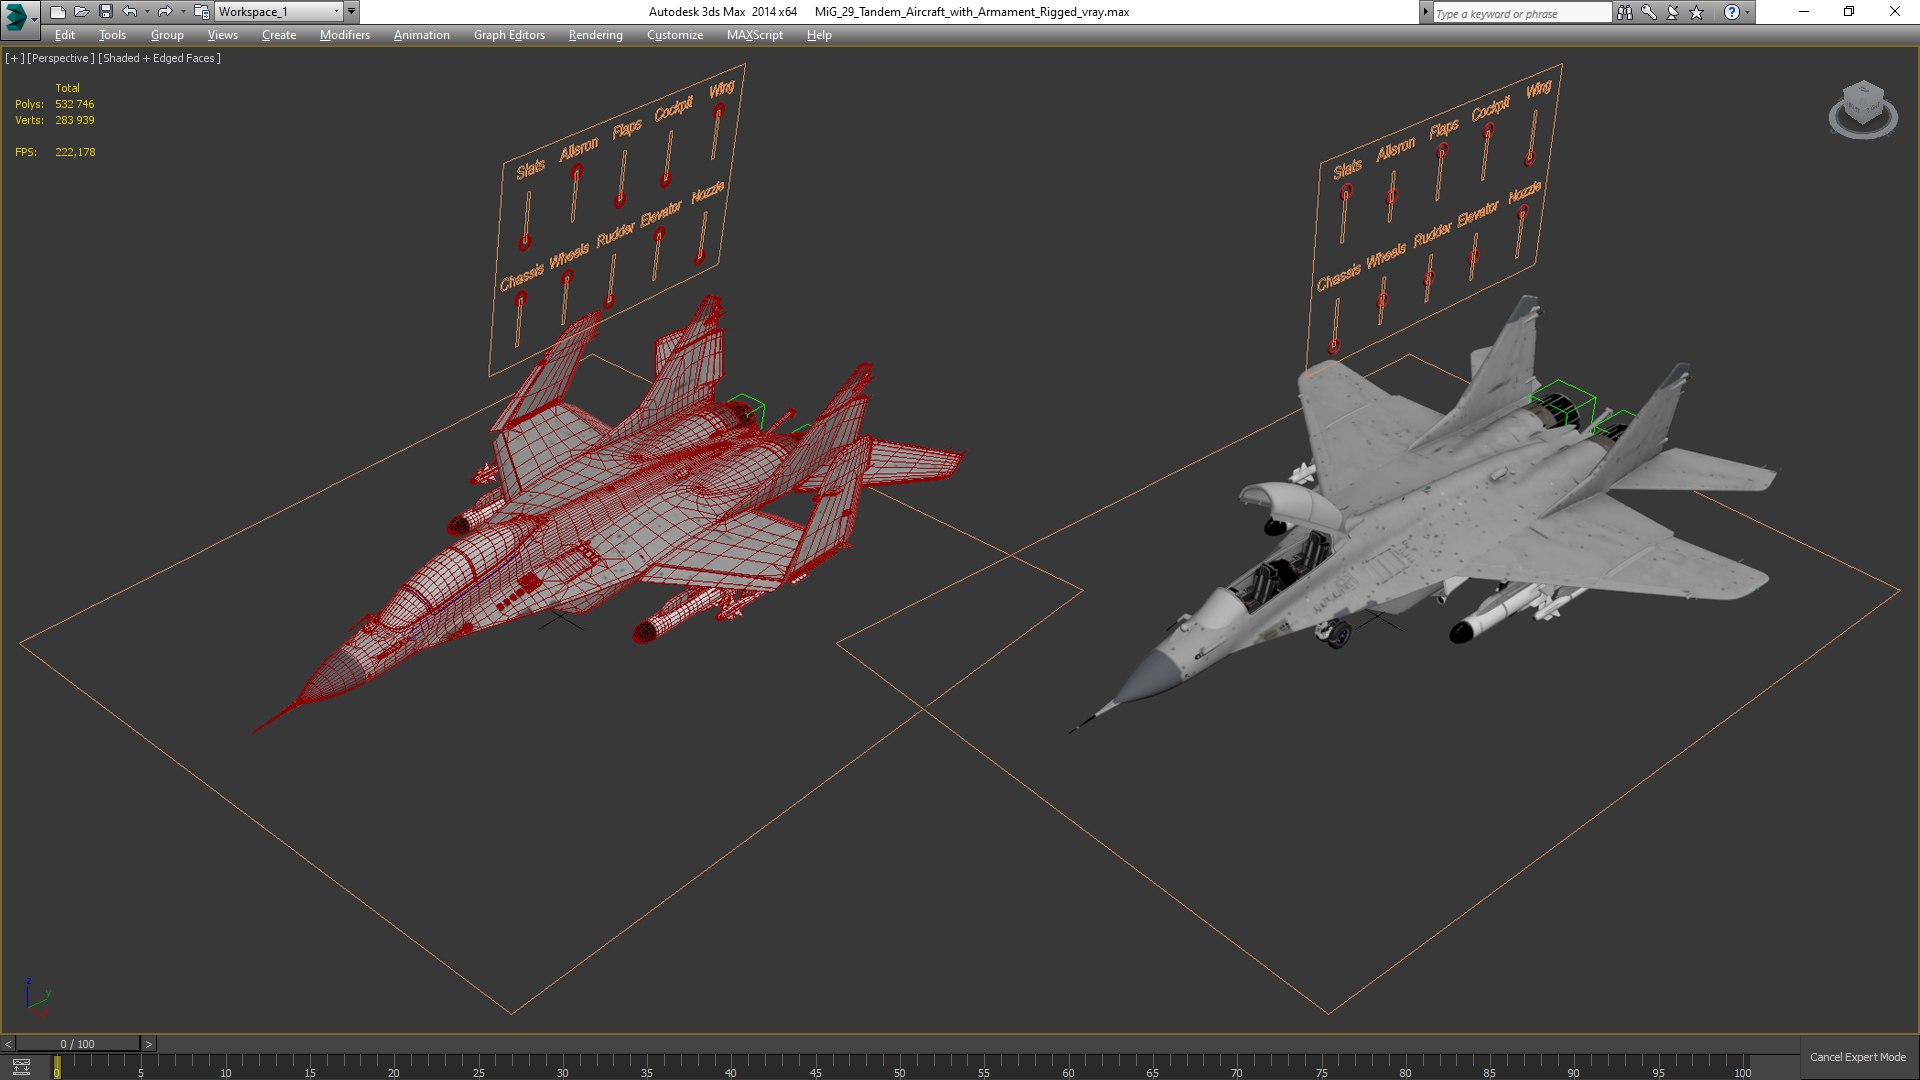
Task: Expand the InfoCenter search arrow
Action: pos(1426,12)
